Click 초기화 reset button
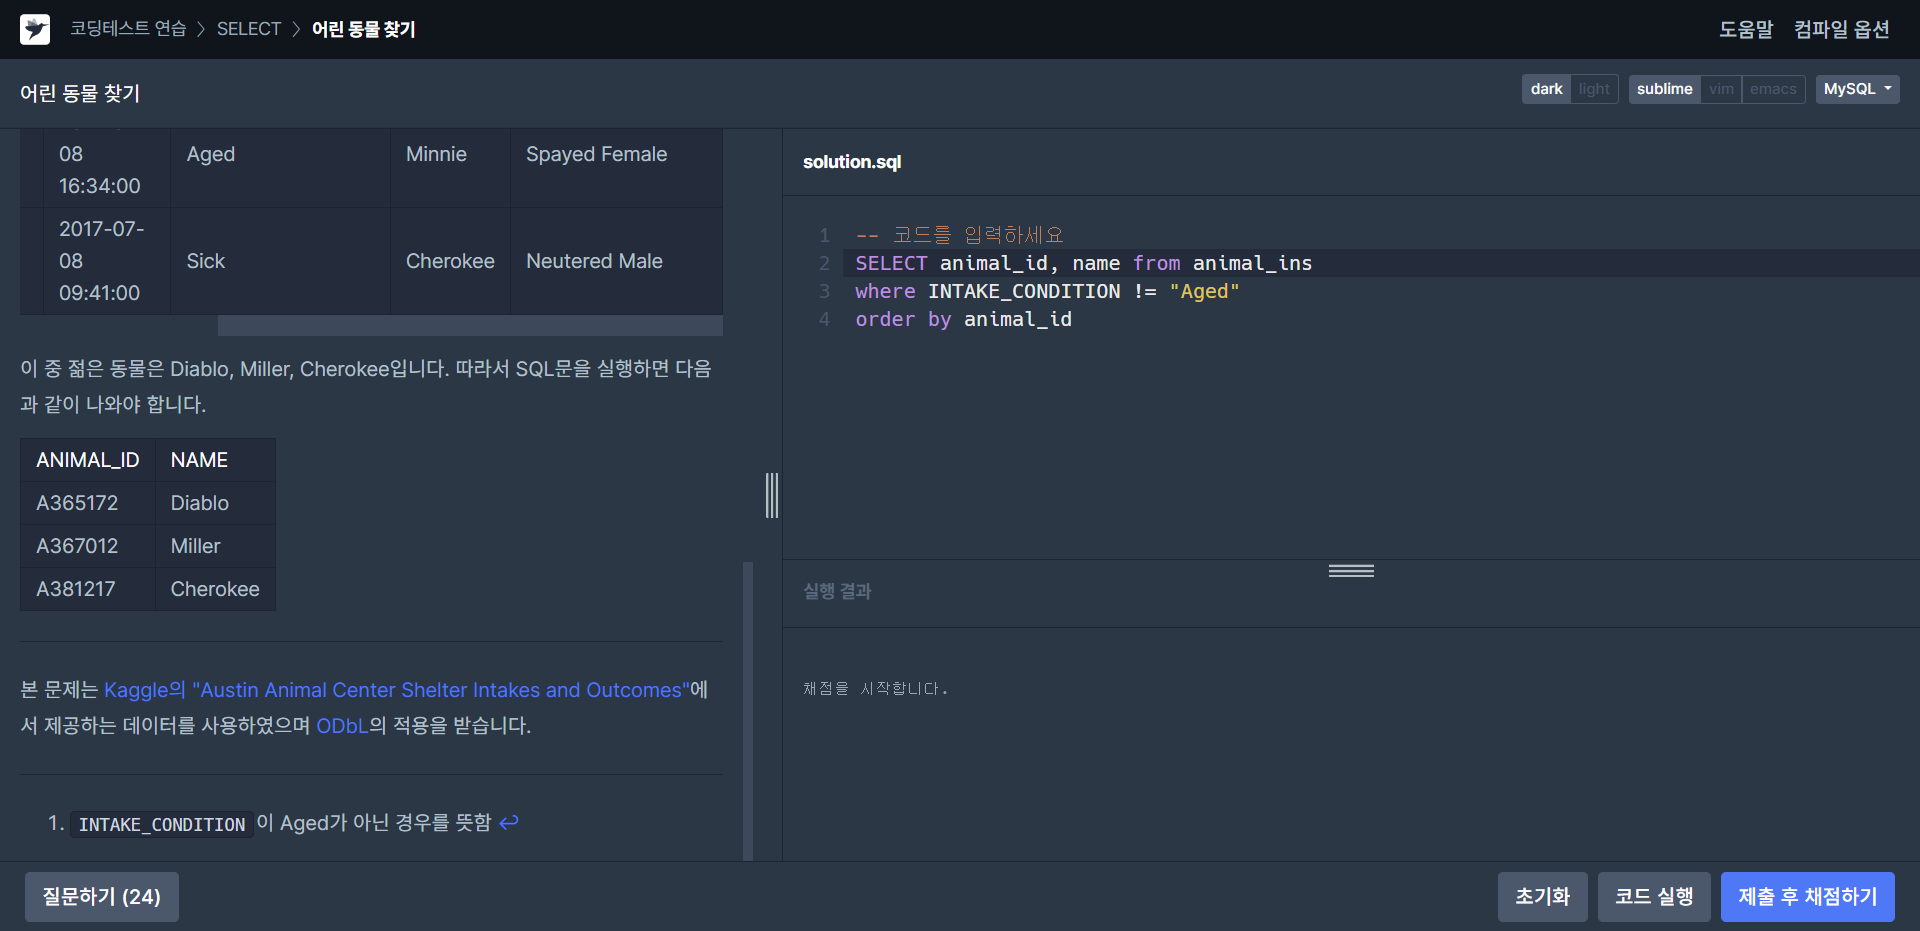 (x=1542, y=897)
